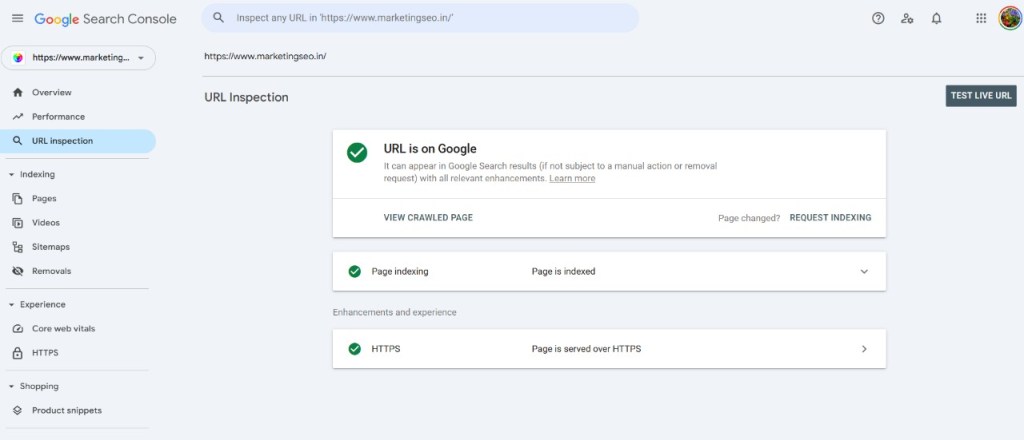Click the Videos icon in sidebar
Viewport: 1024px width, 440px height.
click(x=18, y=223)
